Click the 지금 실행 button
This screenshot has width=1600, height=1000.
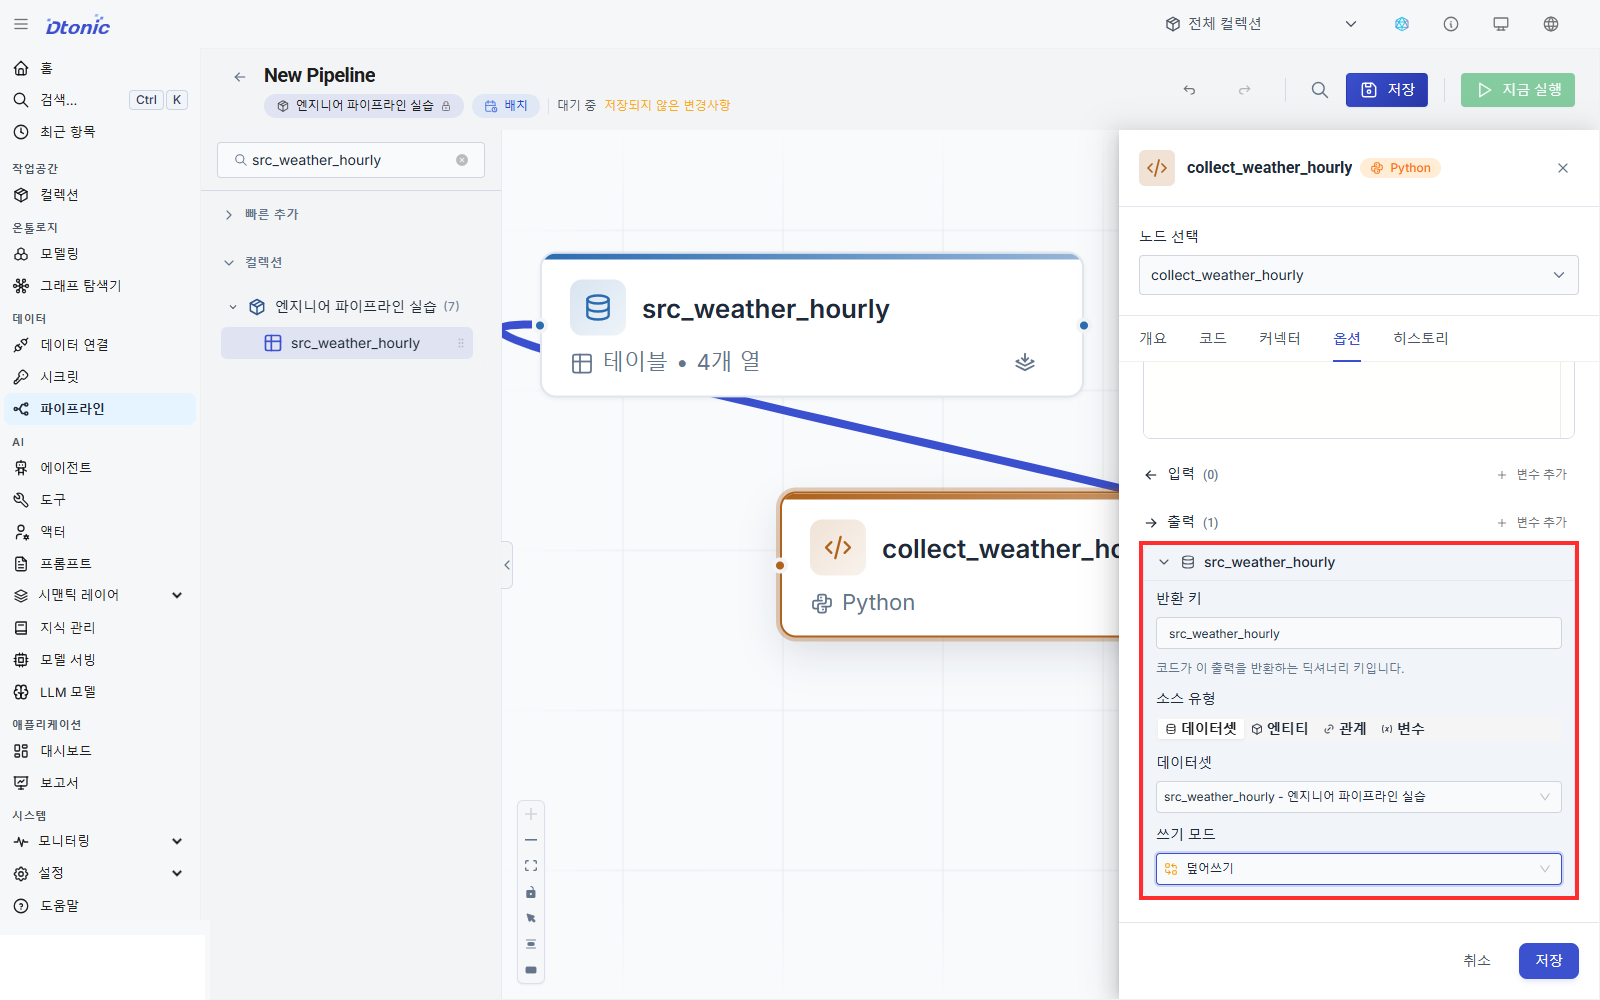tap(1518, 90)
